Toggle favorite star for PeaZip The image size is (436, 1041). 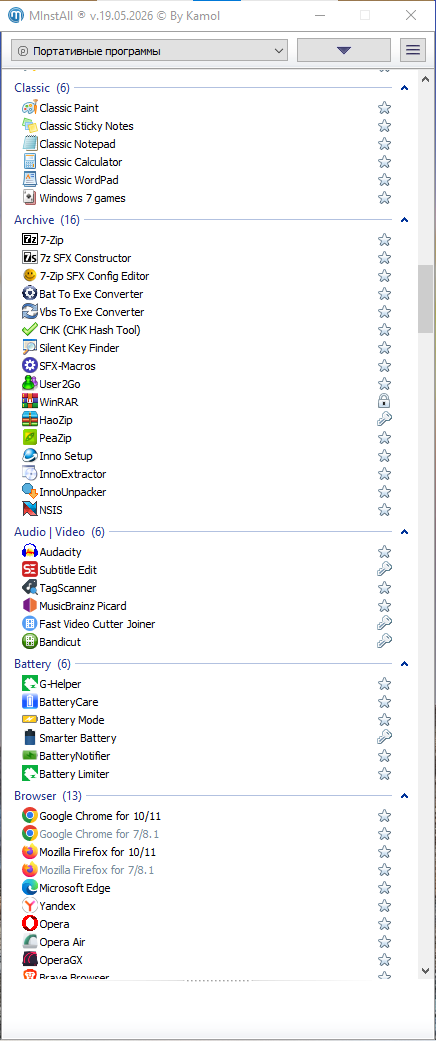coord(384,438)
